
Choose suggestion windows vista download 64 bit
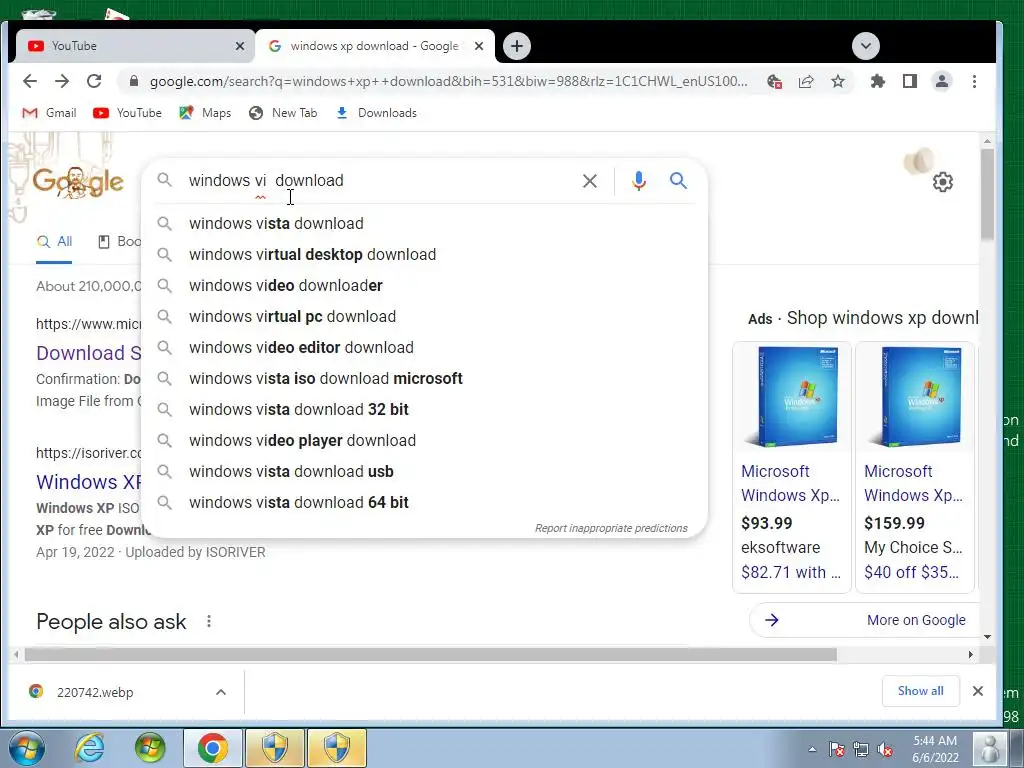[424, 503]
